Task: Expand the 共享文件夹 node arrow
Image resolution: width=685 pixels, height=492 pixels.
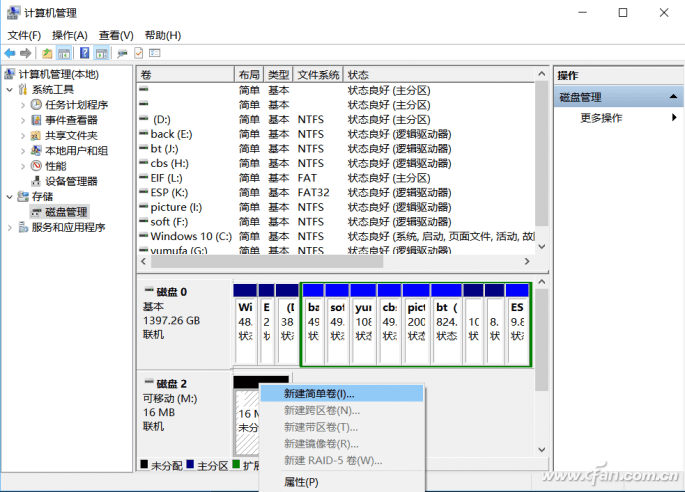Action: pos(23,135)
